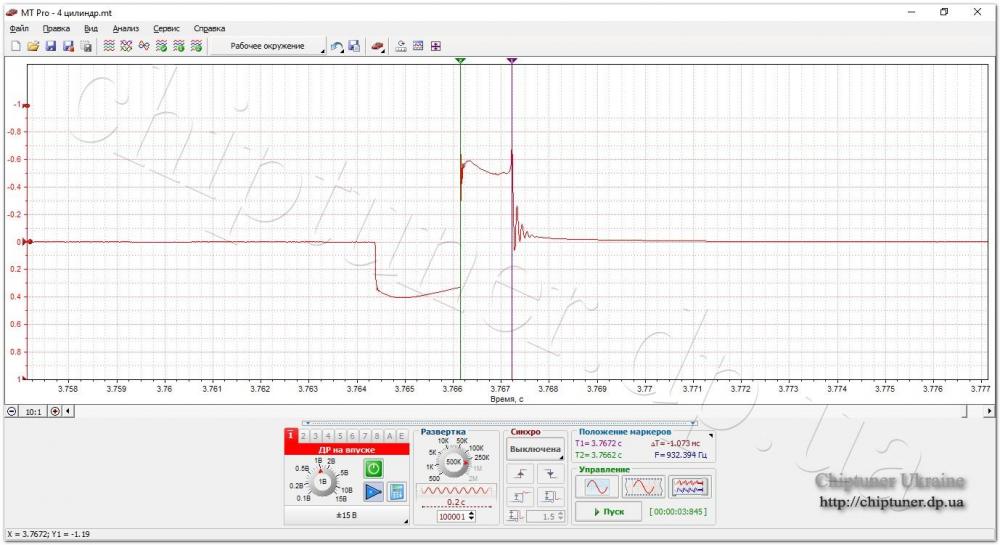The height and width of the screenshot is (545, 1000).
Task: Open the Справка menu
Action: 209,29
